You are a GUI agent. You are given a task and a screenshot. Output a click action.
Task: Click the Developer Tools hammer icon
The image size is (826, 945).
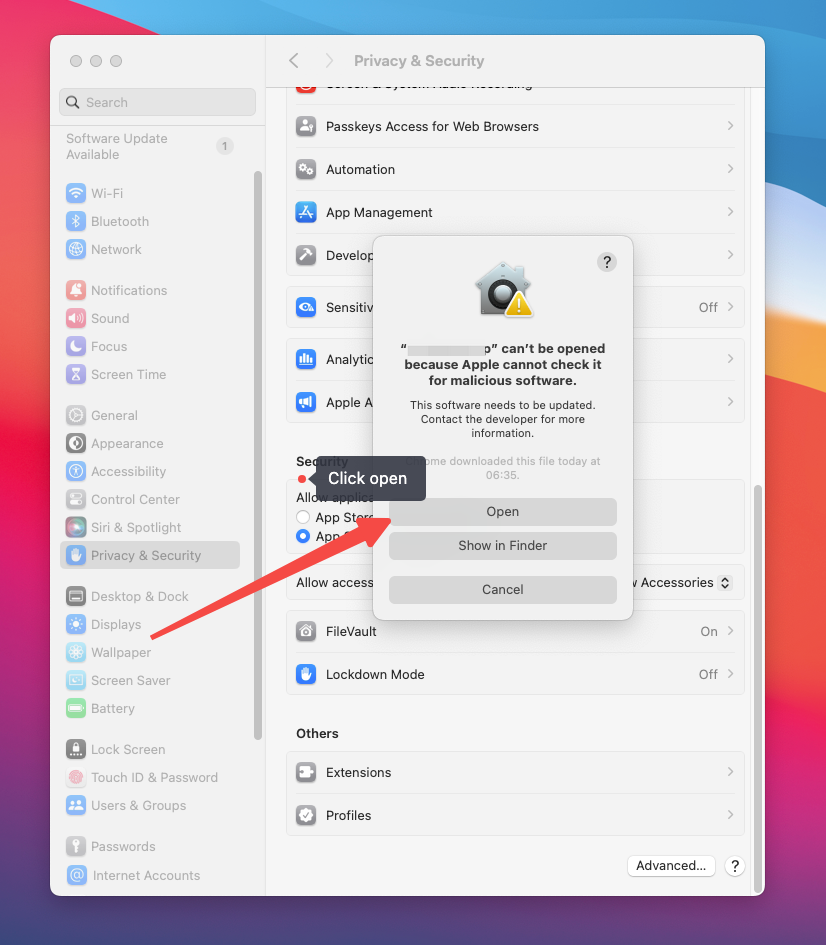[x=306, y=255]
